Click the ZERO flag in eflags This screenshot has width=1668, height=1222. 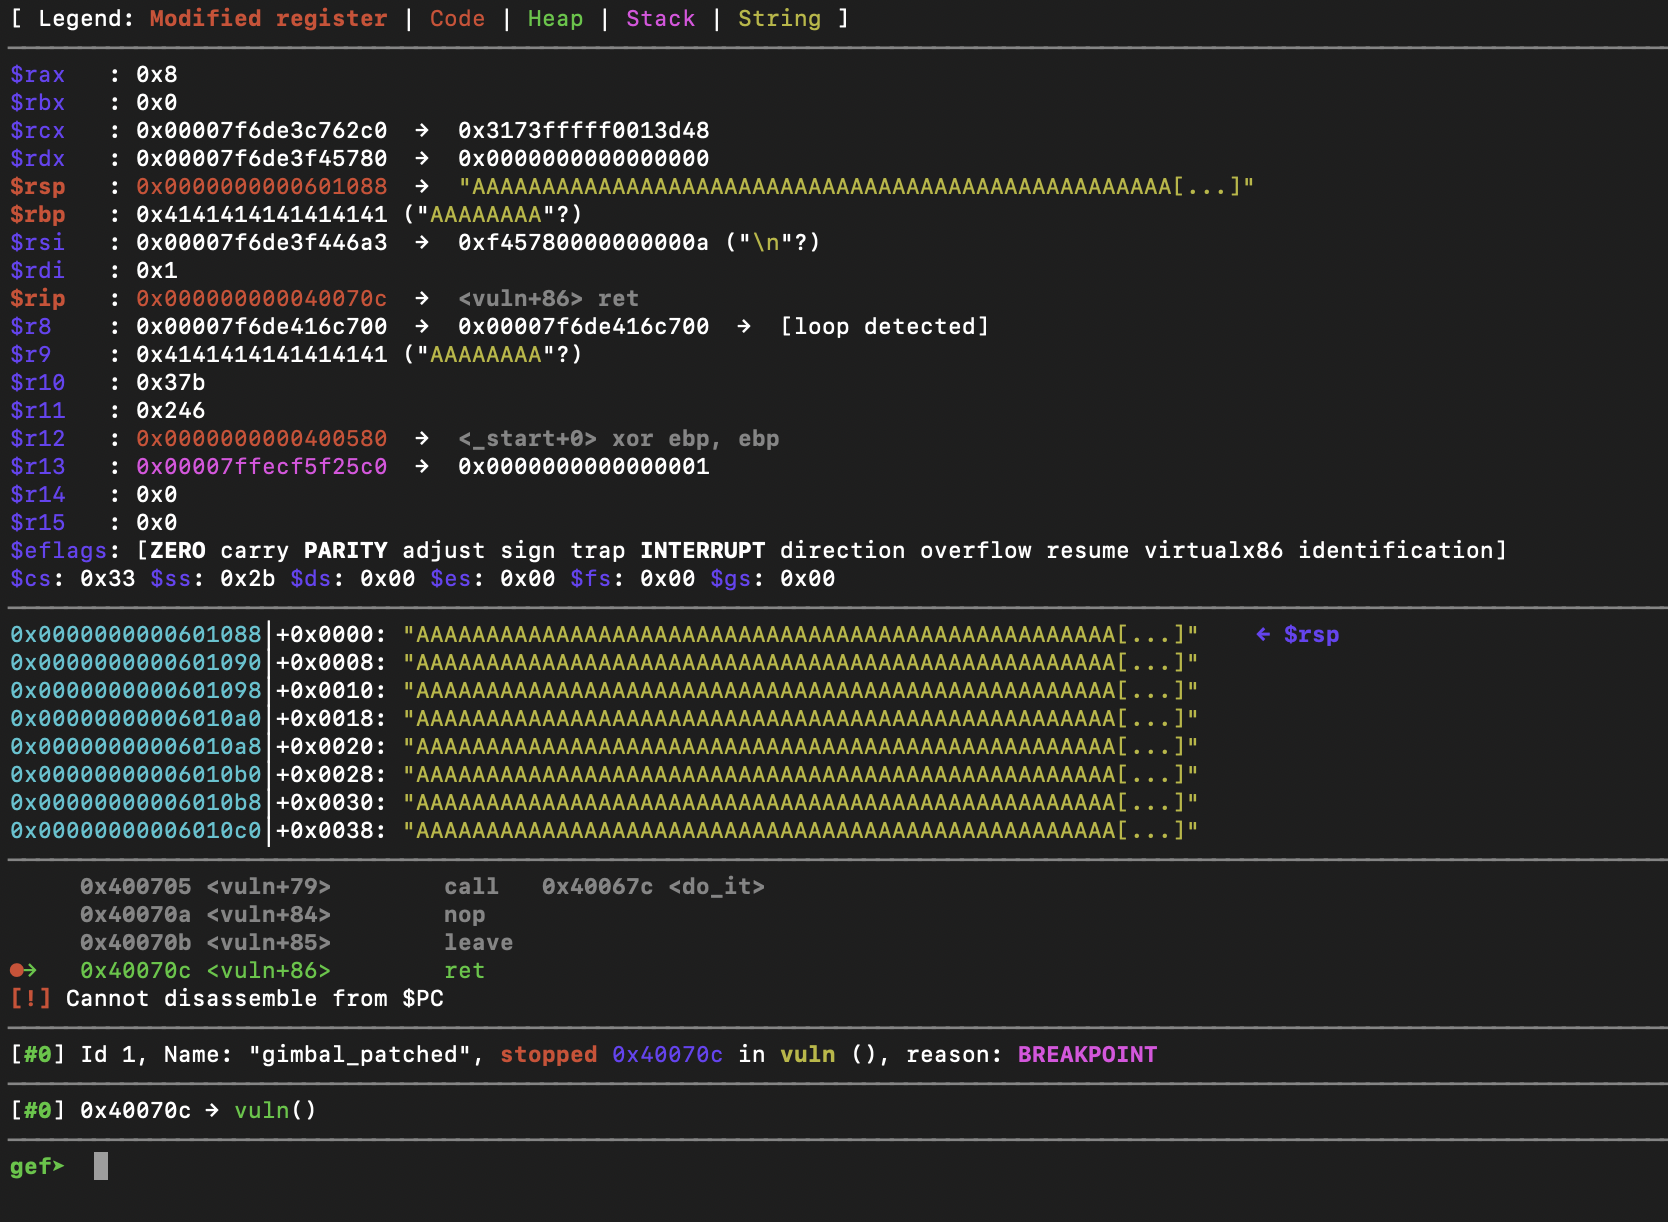click(178, 551)
